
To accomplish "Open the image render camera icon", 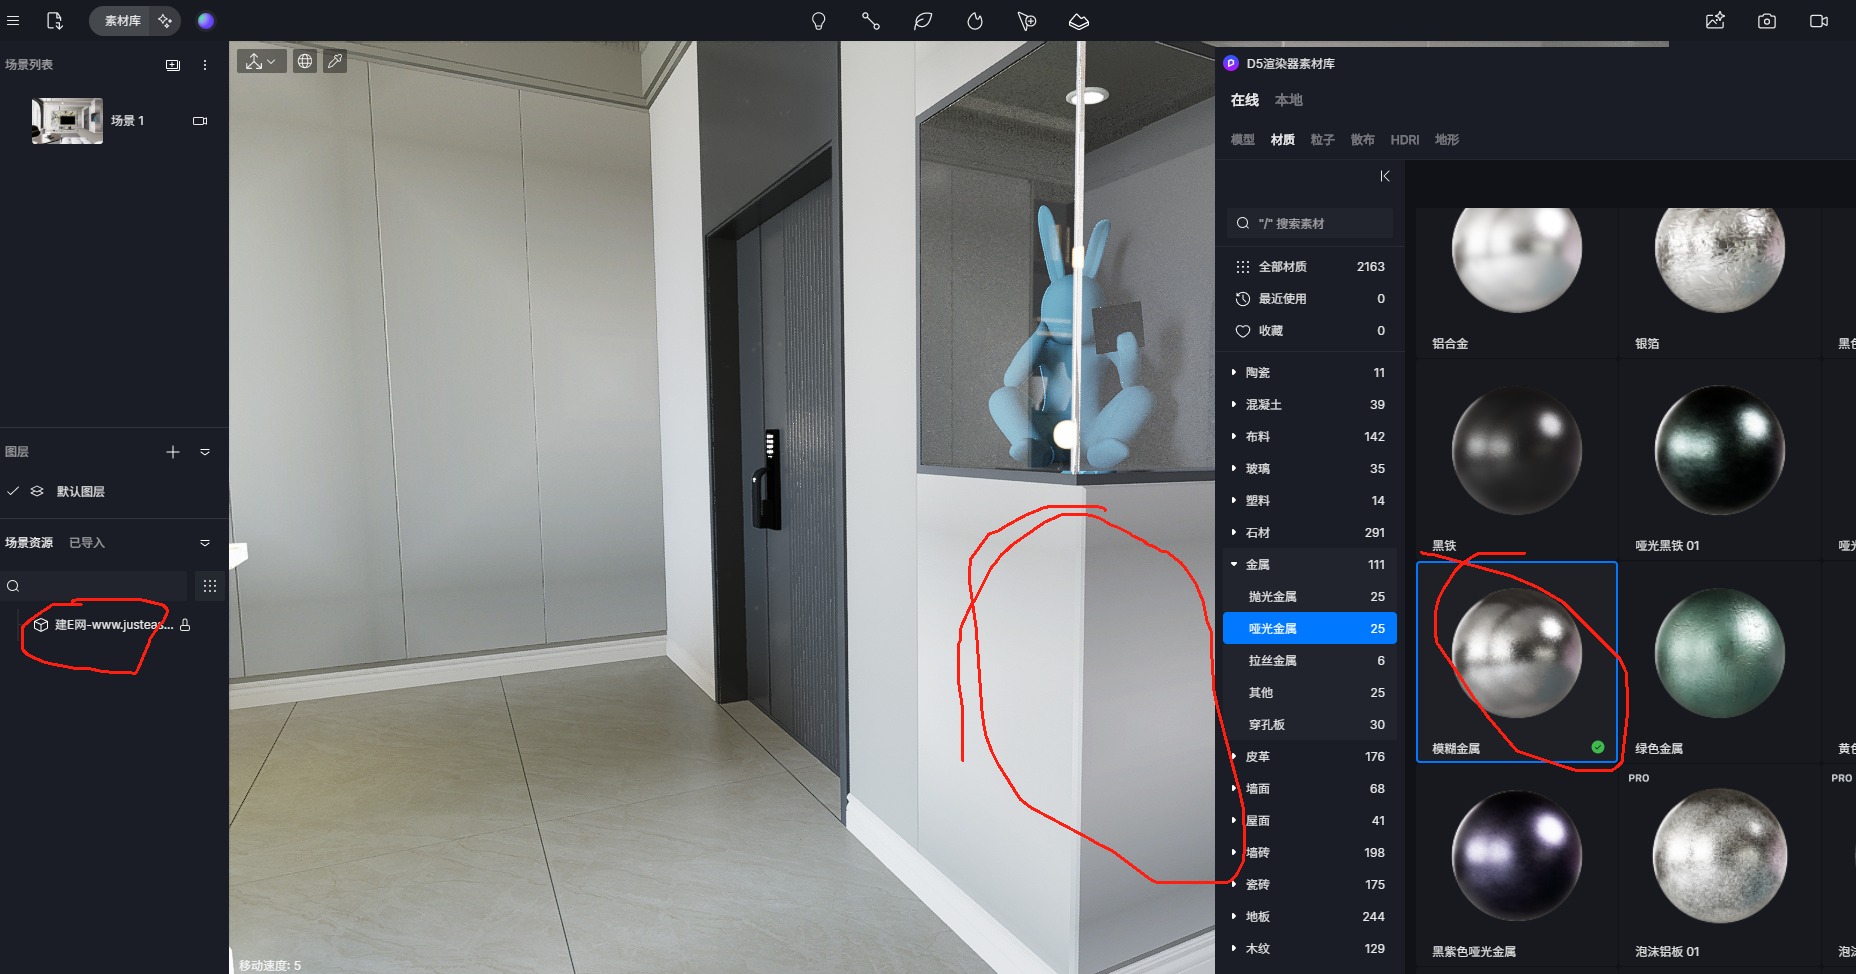I will [x=1767, y=21].
